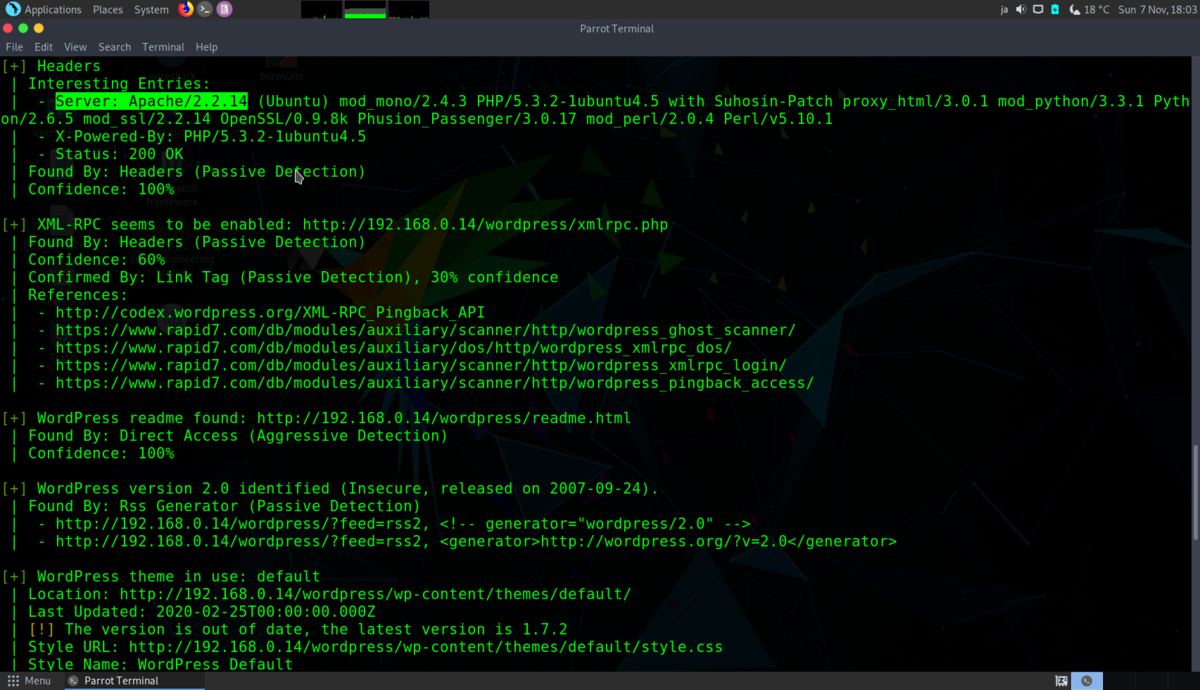Open the View menu
This screenshot has height=690, width=1200.
pyautogui.click(x=75, y=47)
